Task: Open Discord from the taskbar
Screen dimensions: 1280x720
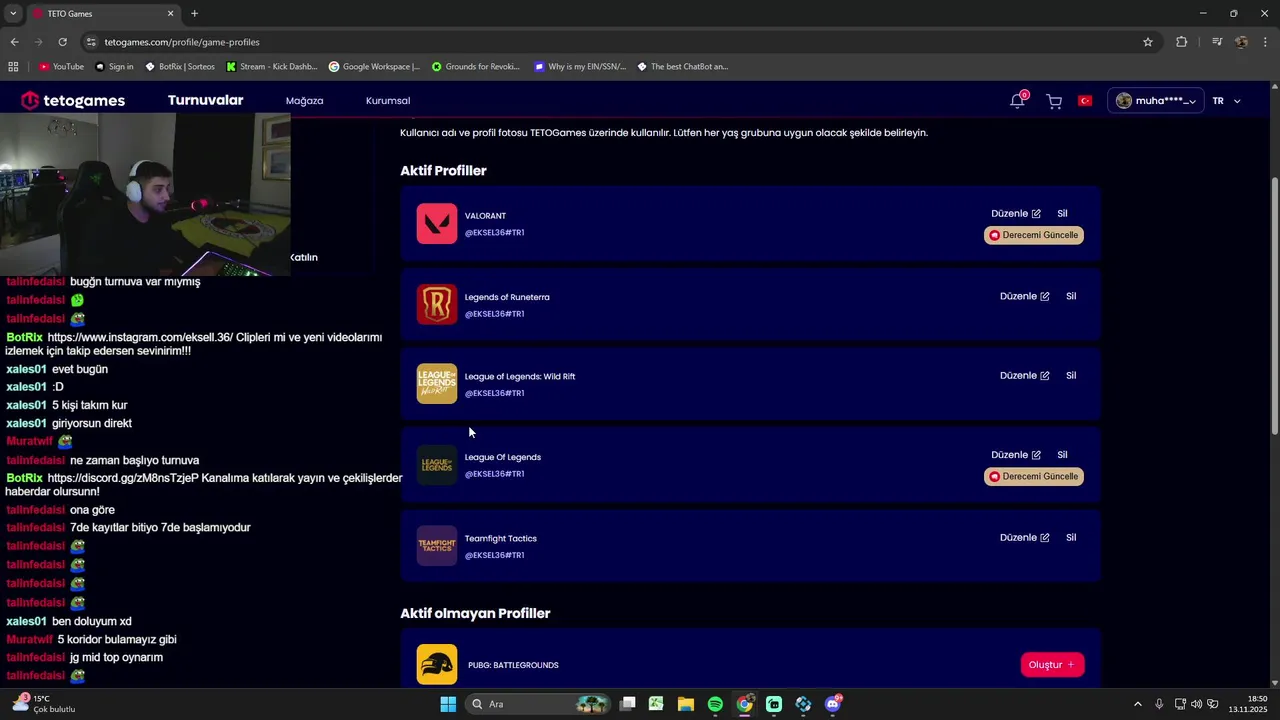Action: (x=833, y=704)
